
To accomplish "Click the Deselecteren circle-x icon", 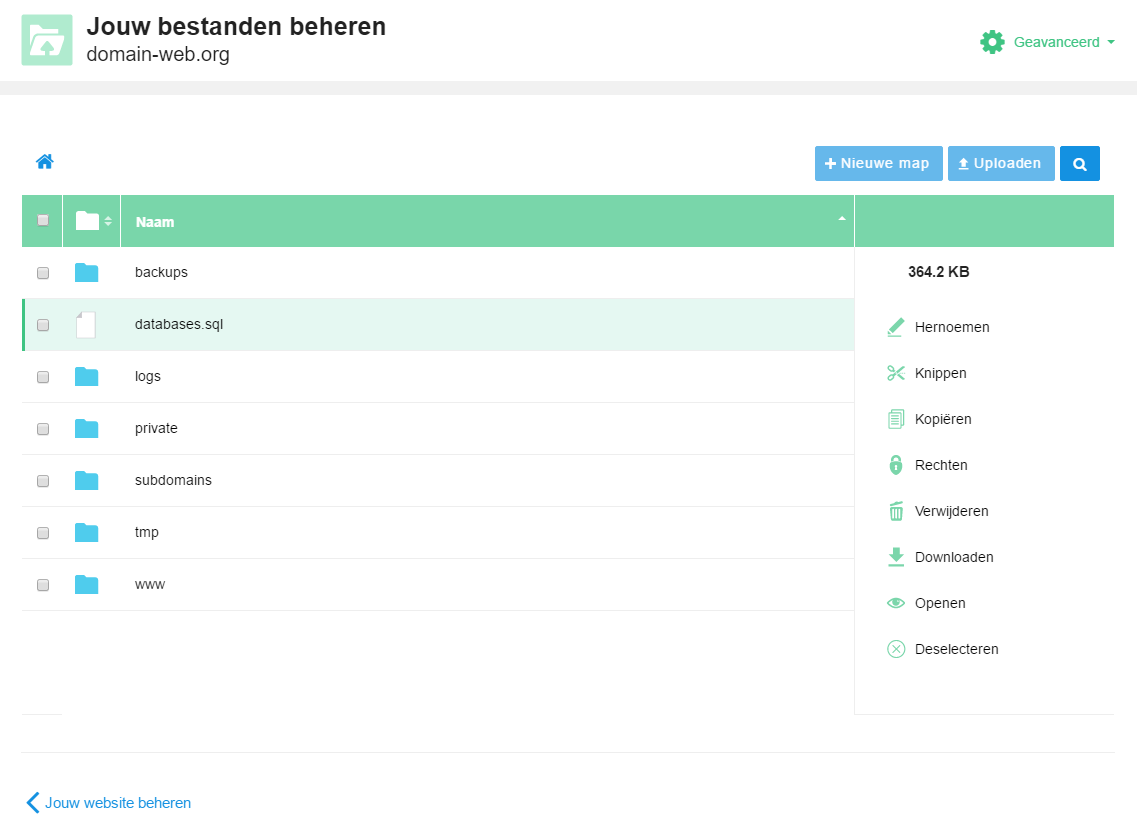I will (x=896, y=649).
